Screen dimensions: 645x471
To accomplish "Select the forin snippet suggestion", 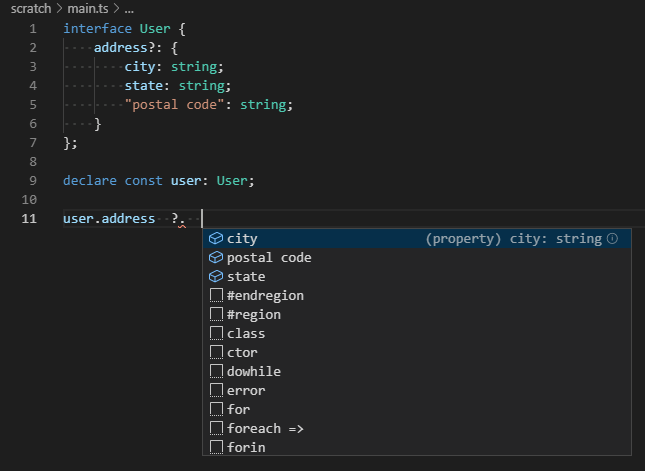I will (x=417, y=447).
